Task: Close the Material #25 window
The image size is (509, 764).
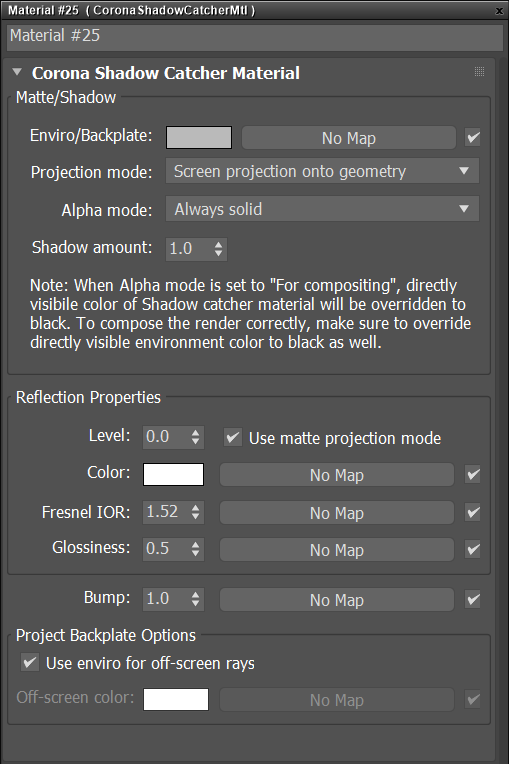Action: (x=499, y=10)
